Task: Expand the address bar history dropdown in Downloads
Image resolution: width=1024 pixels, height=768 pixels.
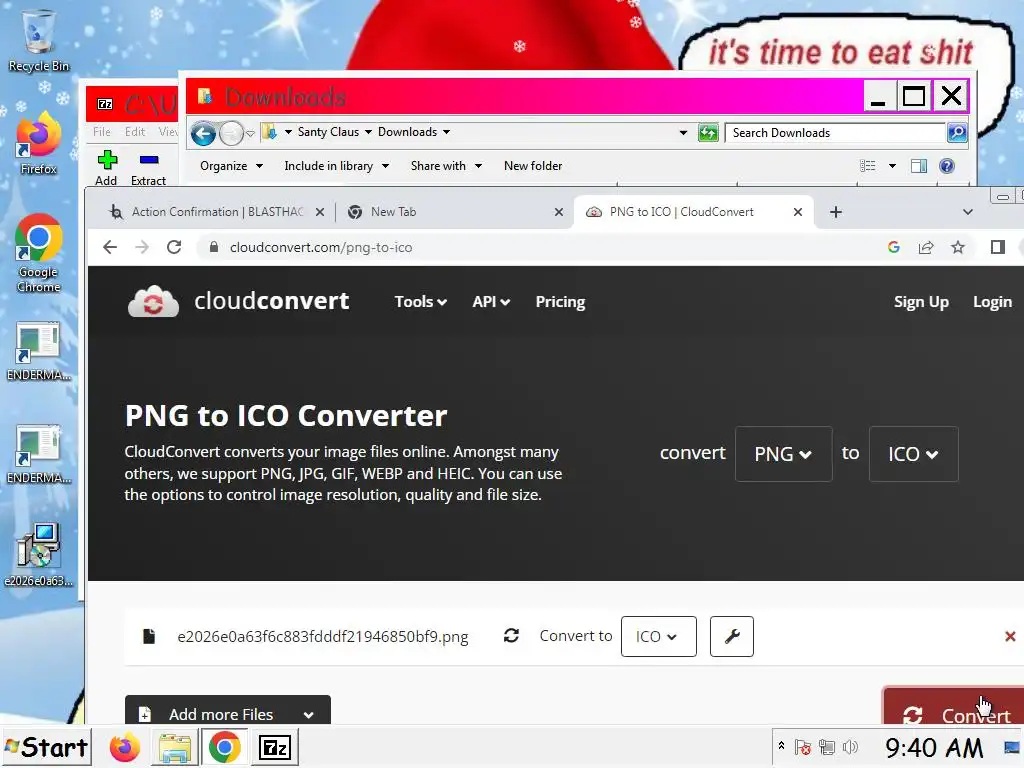Action: [683, 133]
